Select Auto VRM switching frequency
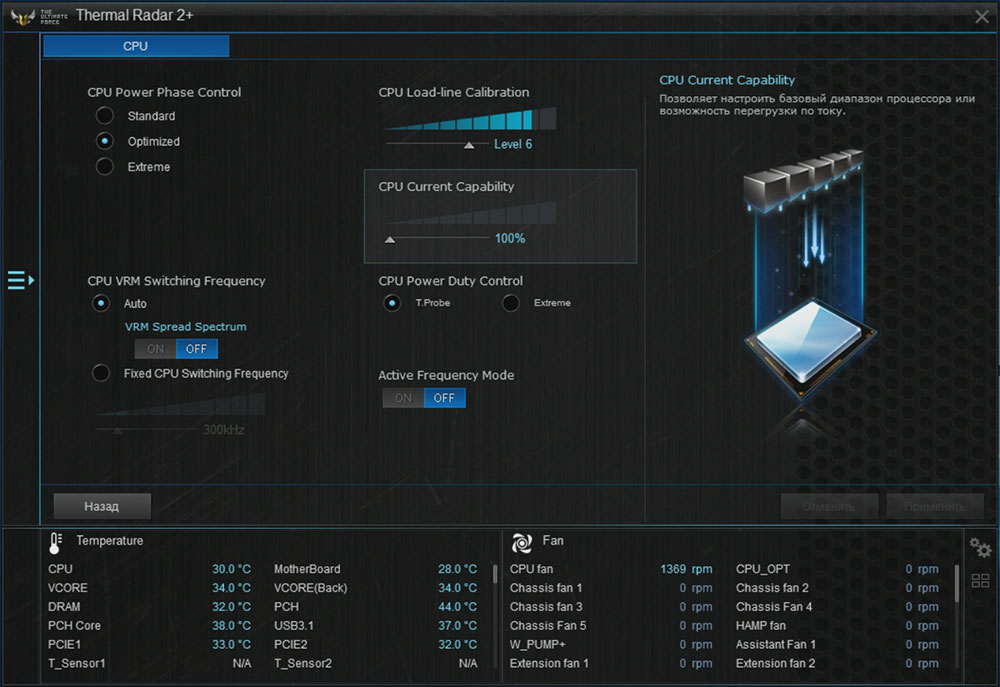The width and height of the screenshot is (1000, 687). [101, 303]
